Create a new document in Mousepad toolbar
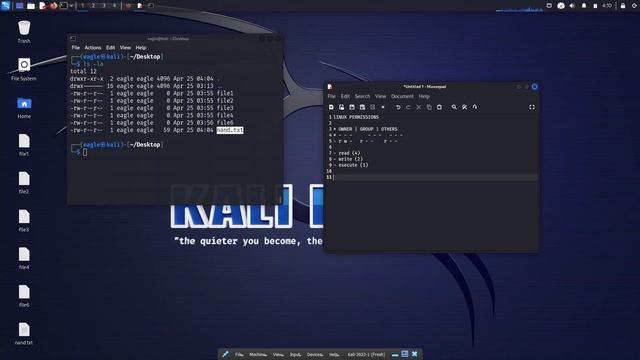Viewport: 640px width, 360px height. (331, 107)
